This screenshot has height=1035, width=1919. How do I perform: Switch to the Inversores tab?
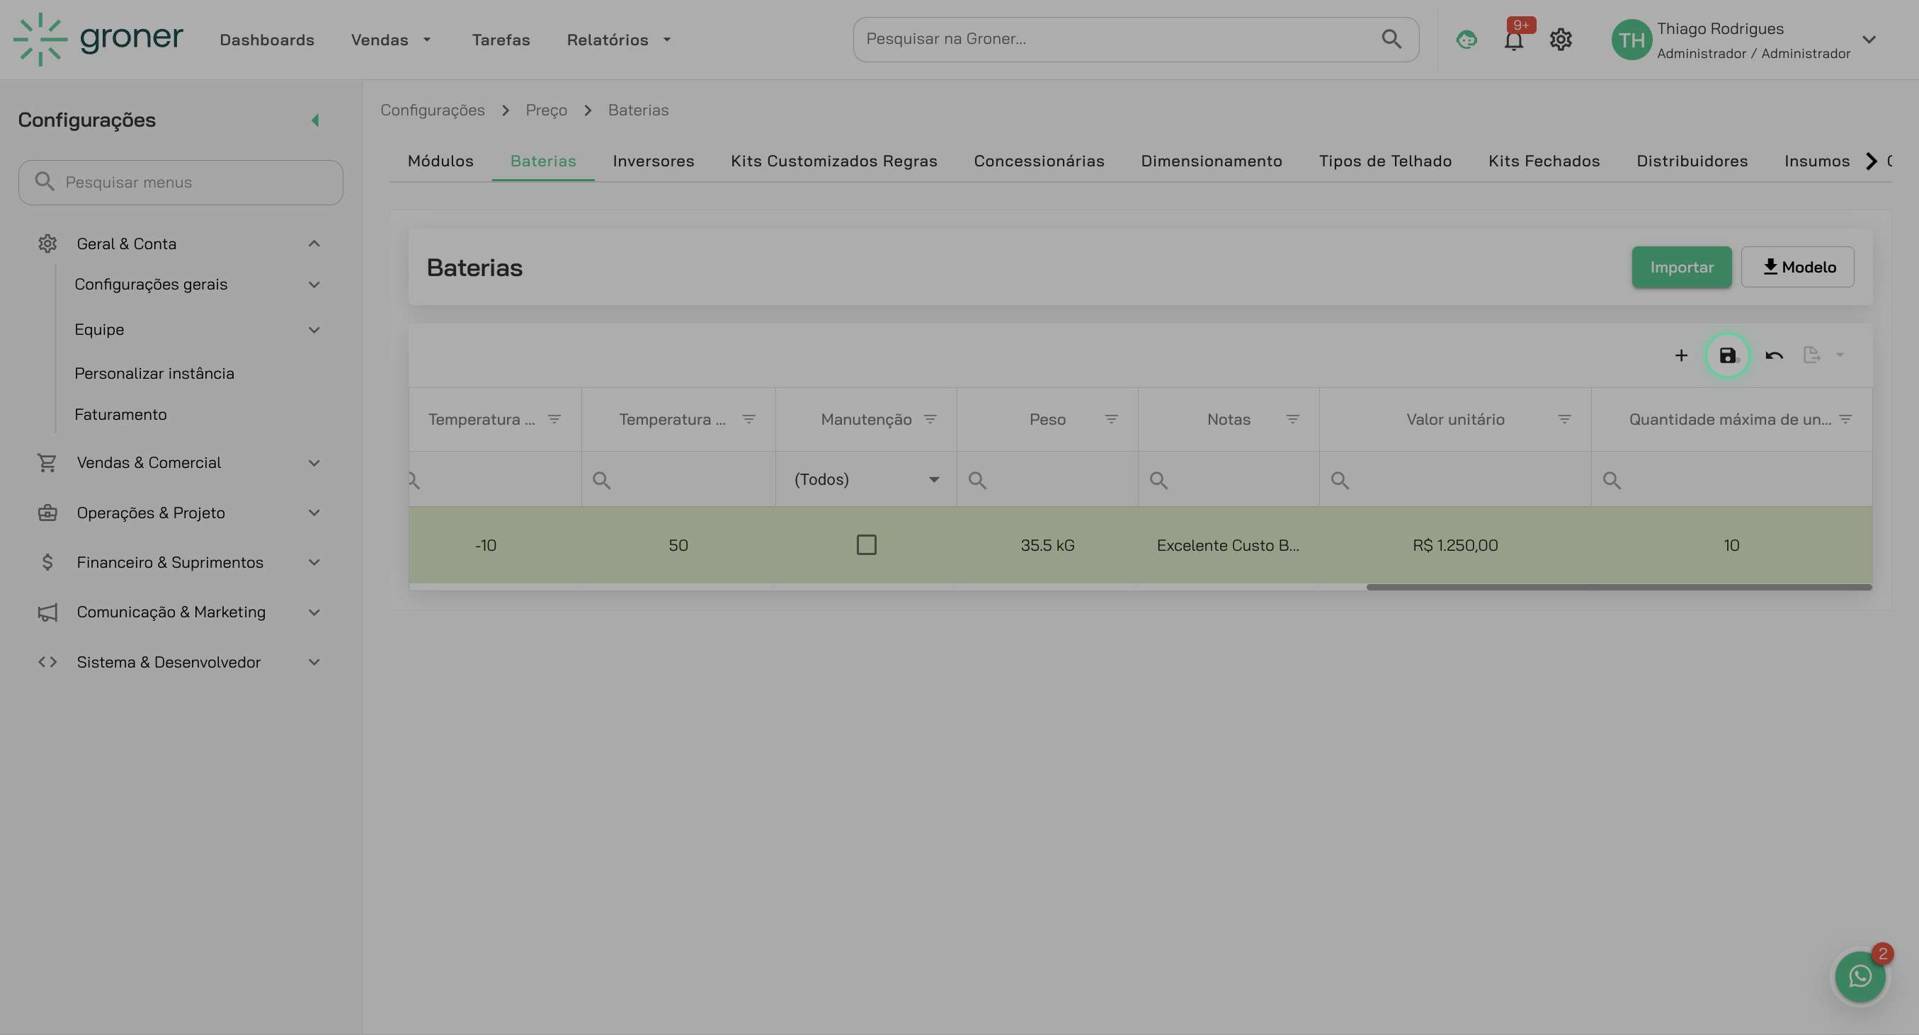pyautogui.click(x=653, y=161)
